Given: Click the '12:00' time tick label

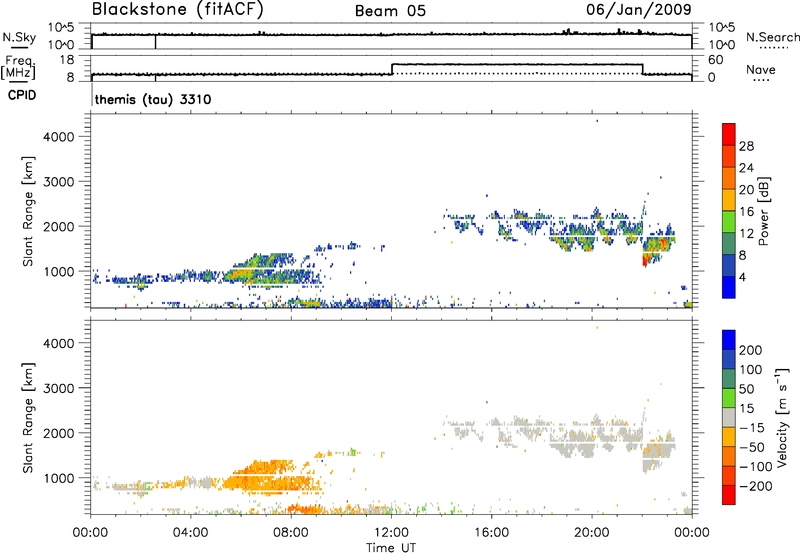Looking at the screenshot, I should click(391, 533).
